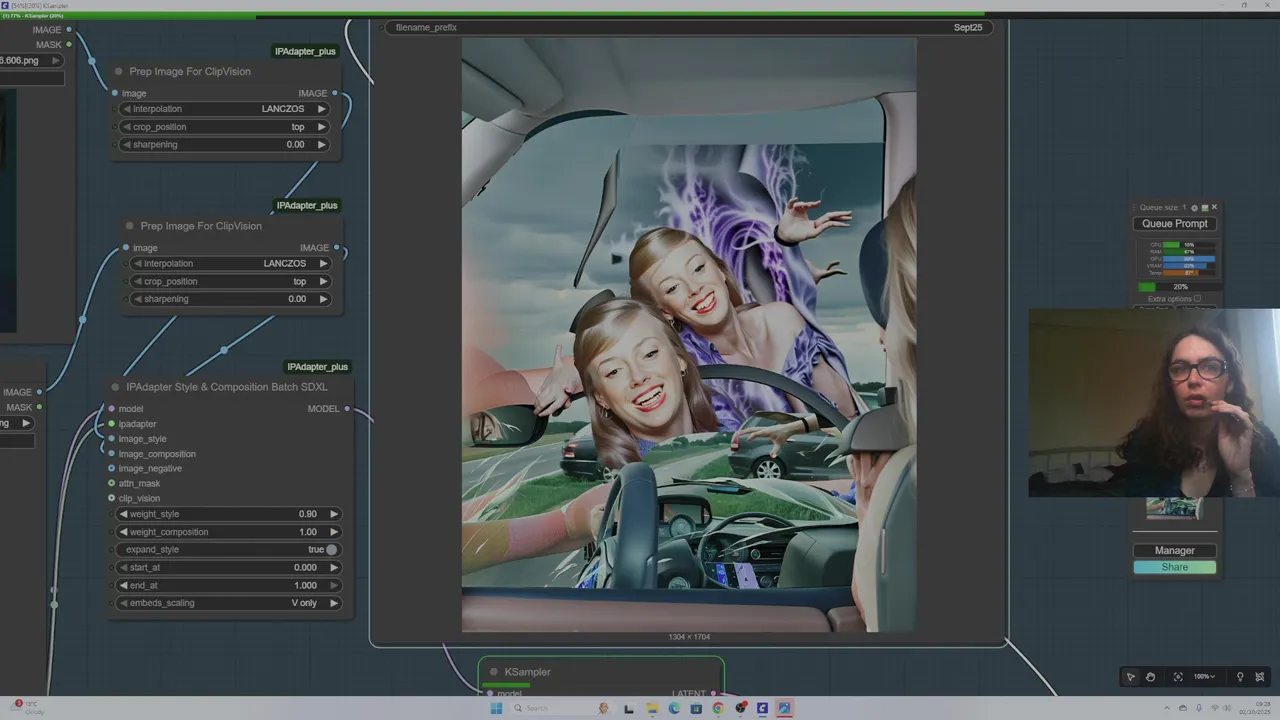This screenshot has width=1280, height=720.
Task: Increase weight_style with right arrow
Action: click(x=334, y=514)
